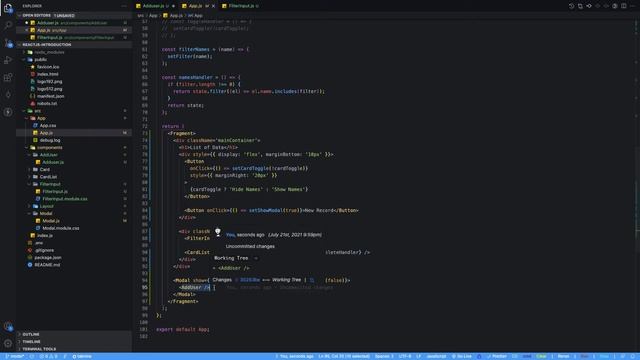Image resolution: width=640 pixels, height=360 pixels.
Task: Open logo192.png in the file tree
Action: 74,82
